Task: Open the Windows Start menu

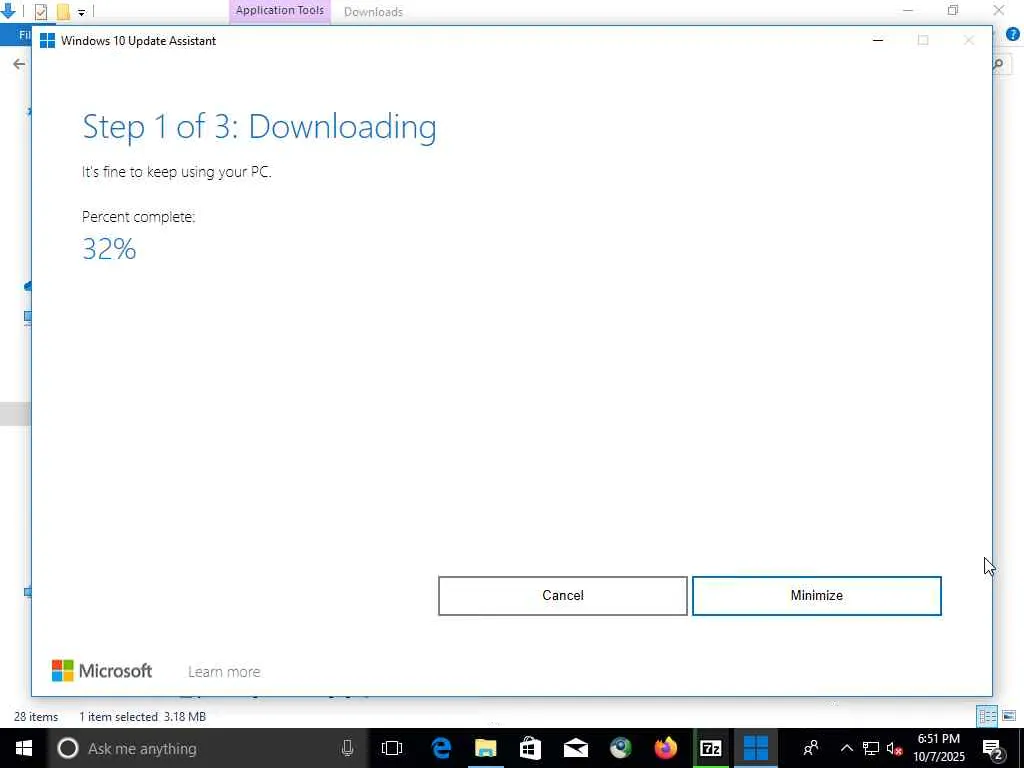Action: click(x=24, y=748)
